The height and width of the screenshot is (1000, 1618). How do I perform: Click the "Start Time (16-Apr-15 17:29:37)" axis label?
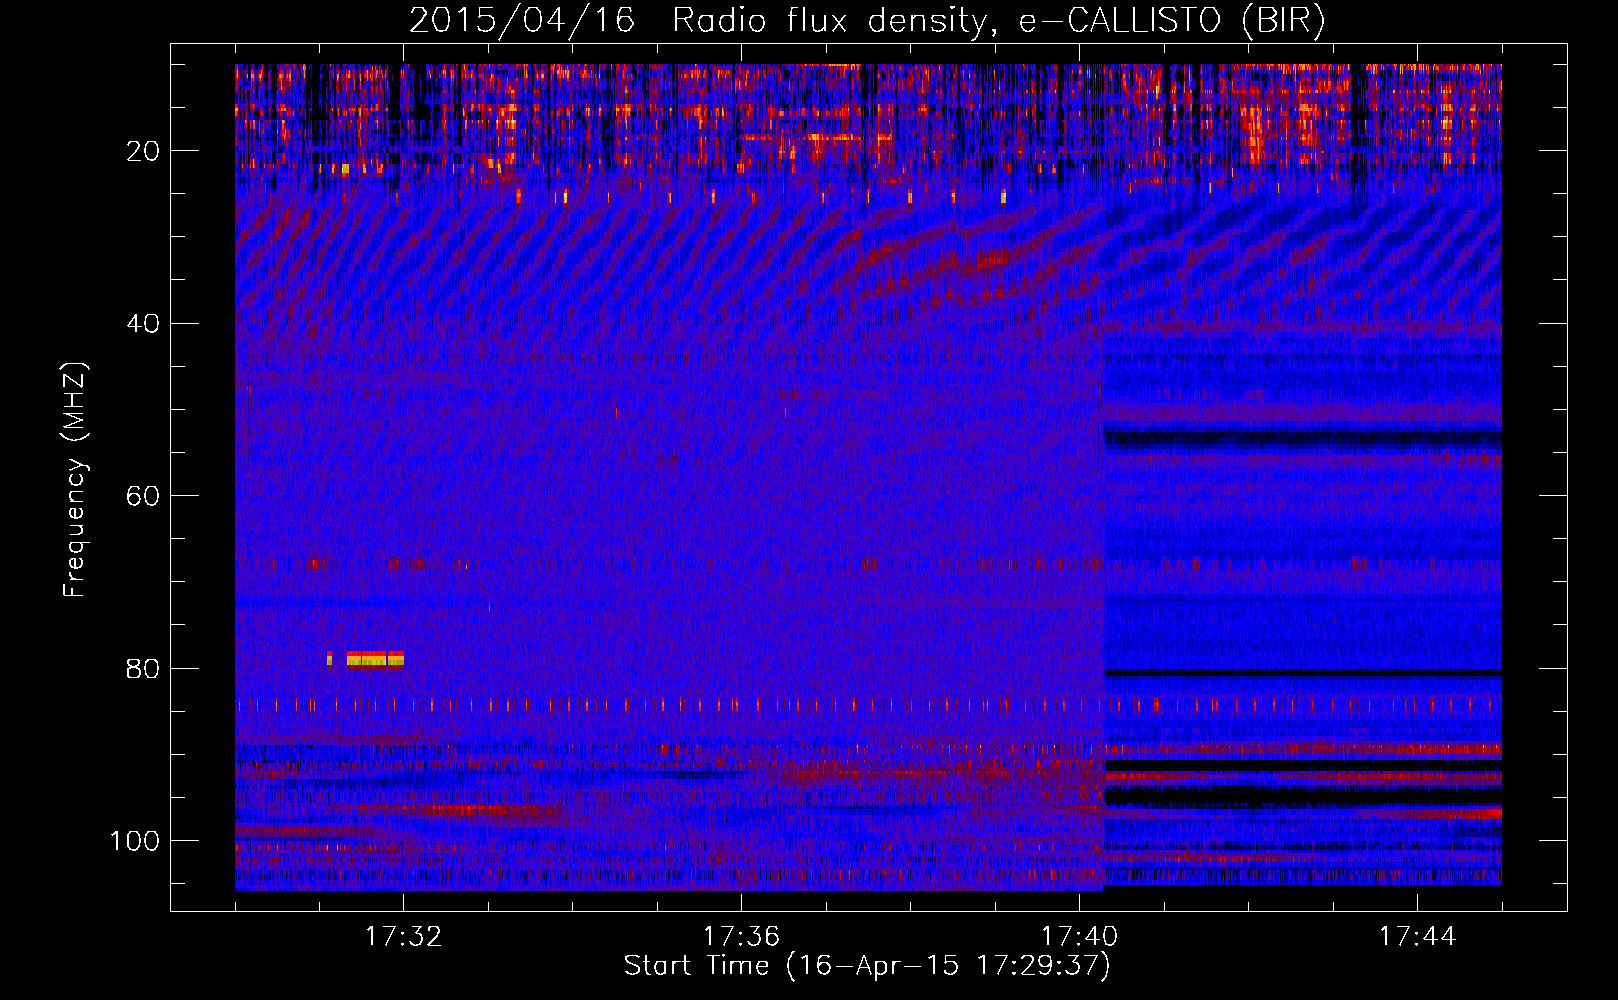coord(867,966)
